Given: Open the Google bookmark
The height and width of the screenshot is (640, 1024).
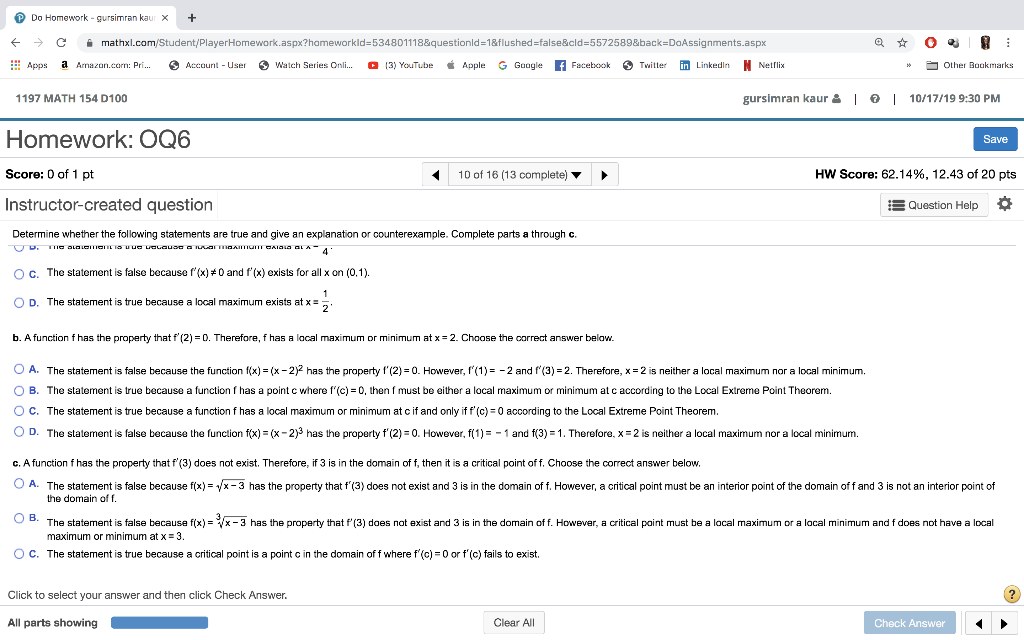Looking at the screenshot, I should click(520, 65).
